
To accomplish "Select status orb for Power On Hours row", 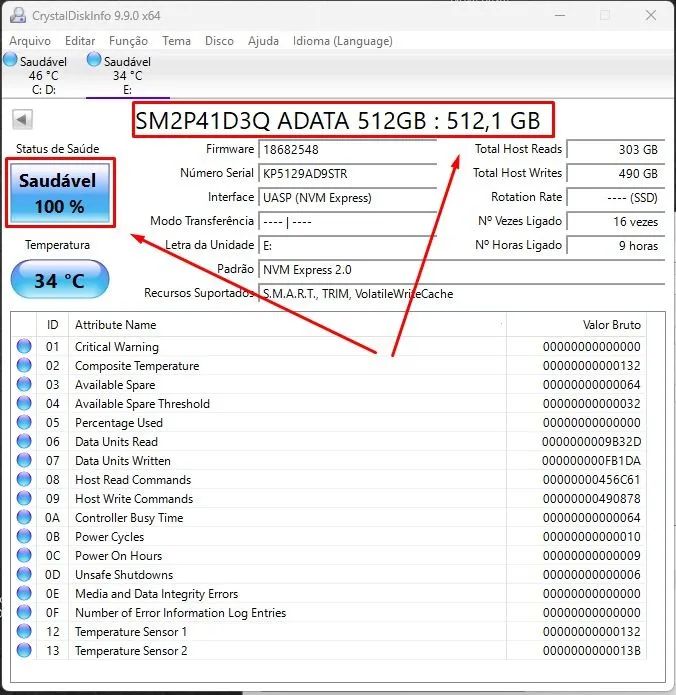I will click(x=24, y=555).
